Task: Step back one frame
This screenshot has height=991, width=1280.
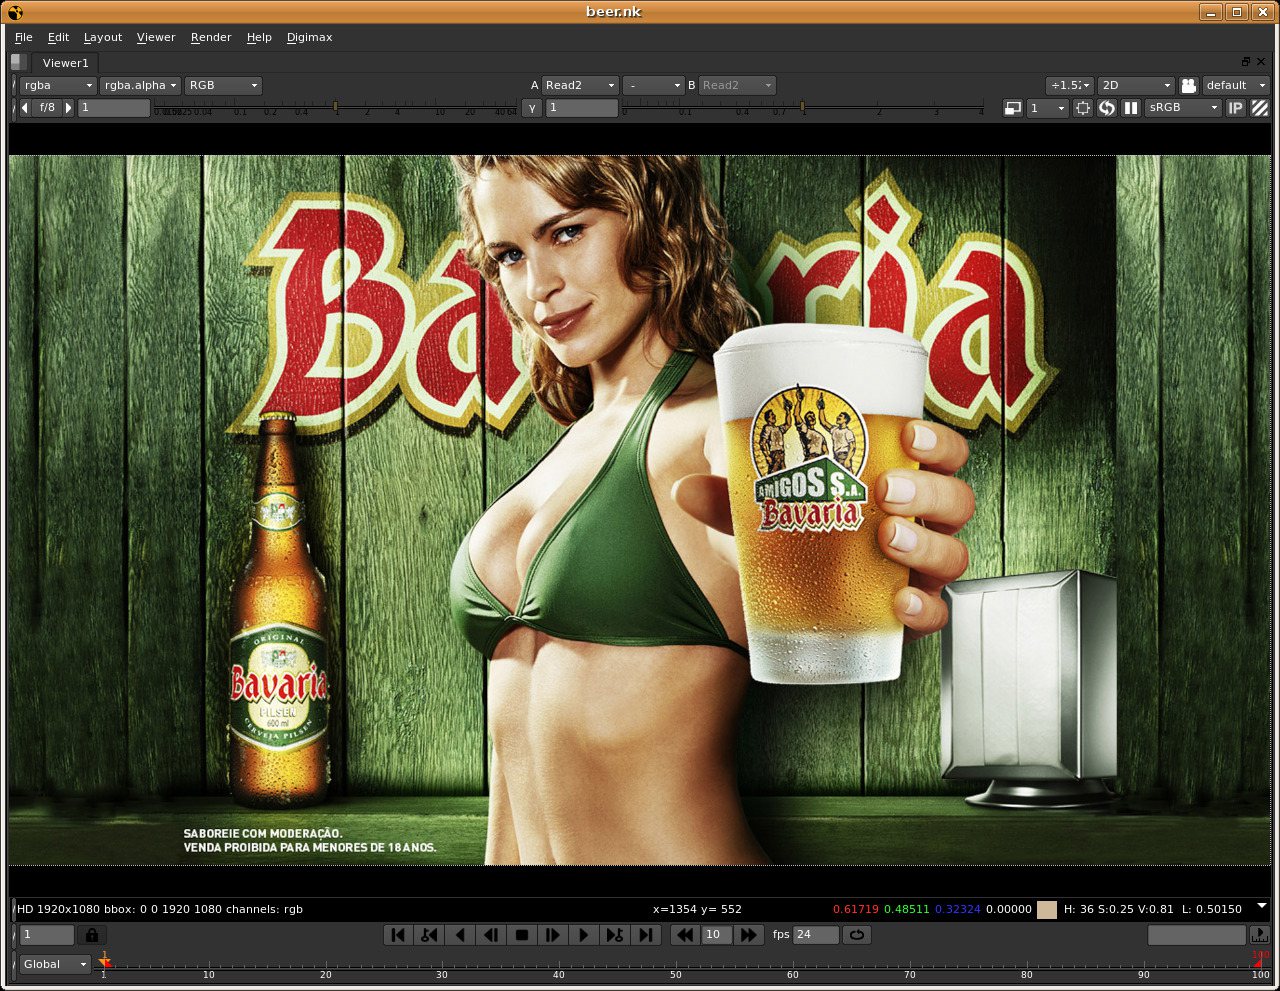Action: [x=491, y=935]
